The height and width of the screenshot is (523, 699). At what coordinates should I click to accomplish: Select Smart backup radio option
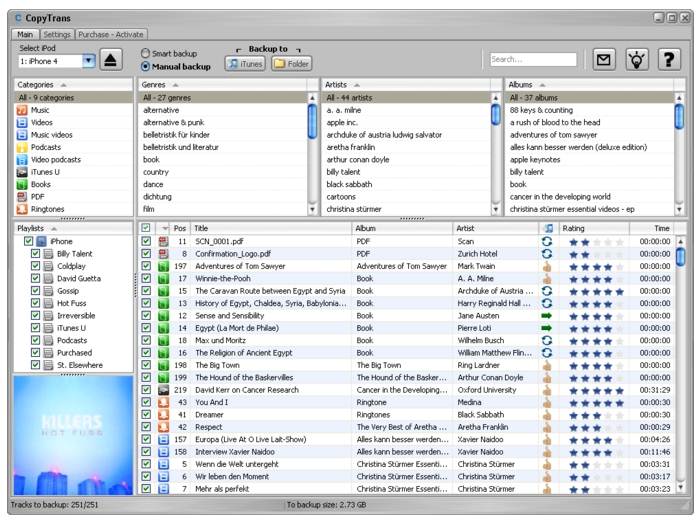click(x=145, y=53)
